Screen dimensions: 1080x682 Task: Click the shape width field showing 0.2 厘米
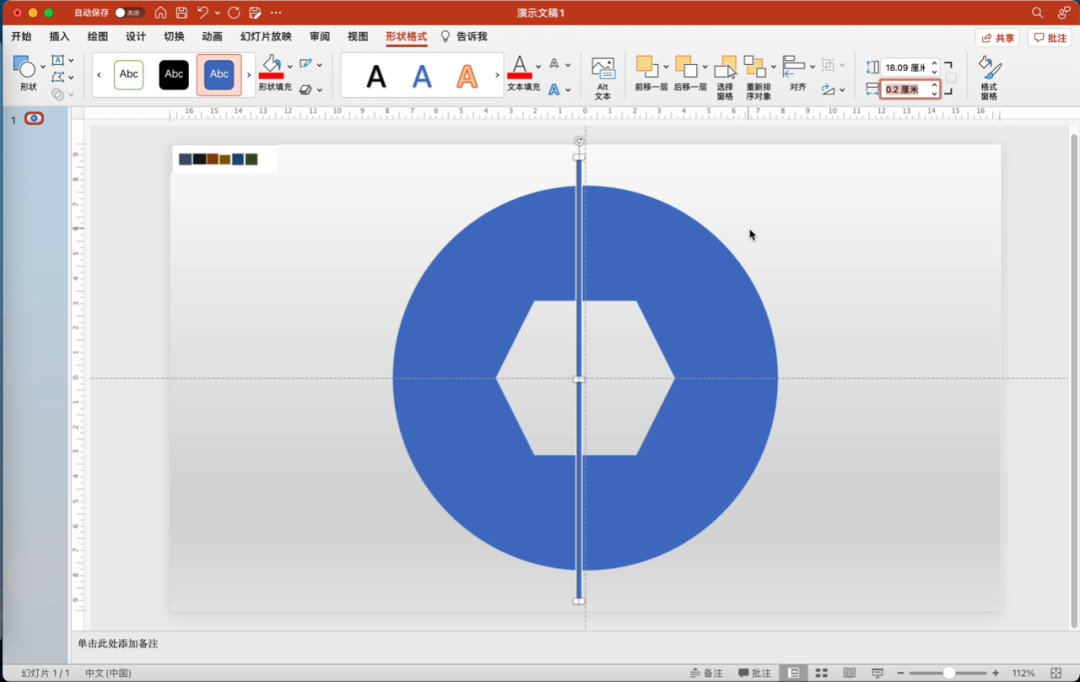pyautogui.click(x=904, y=89)
